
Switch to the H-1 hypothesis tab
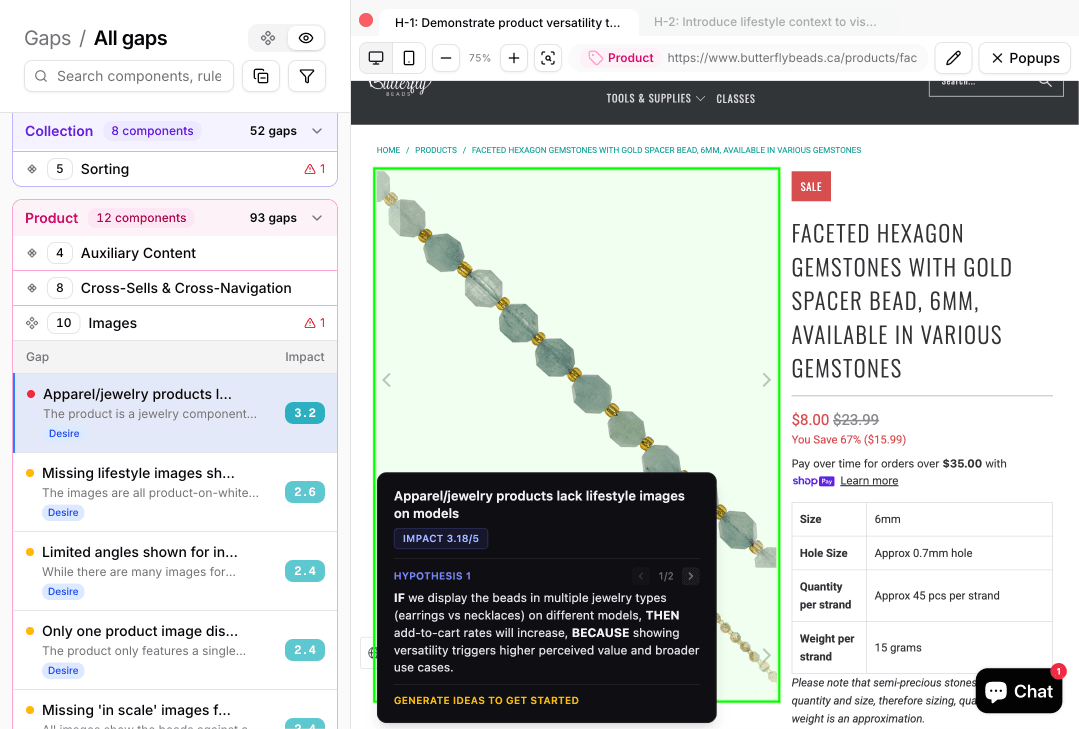[x=507, y=23]
